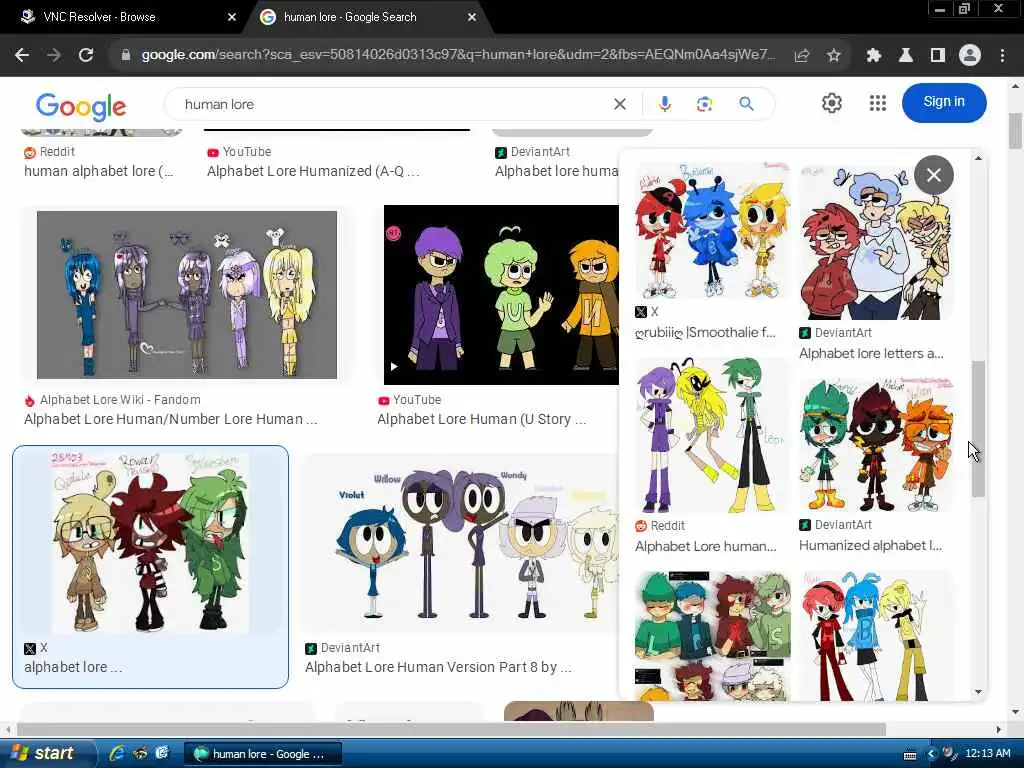Open the Extensions puzzle icon
The height and width of the screenshot is (768, 1024).
click(874, 56)
